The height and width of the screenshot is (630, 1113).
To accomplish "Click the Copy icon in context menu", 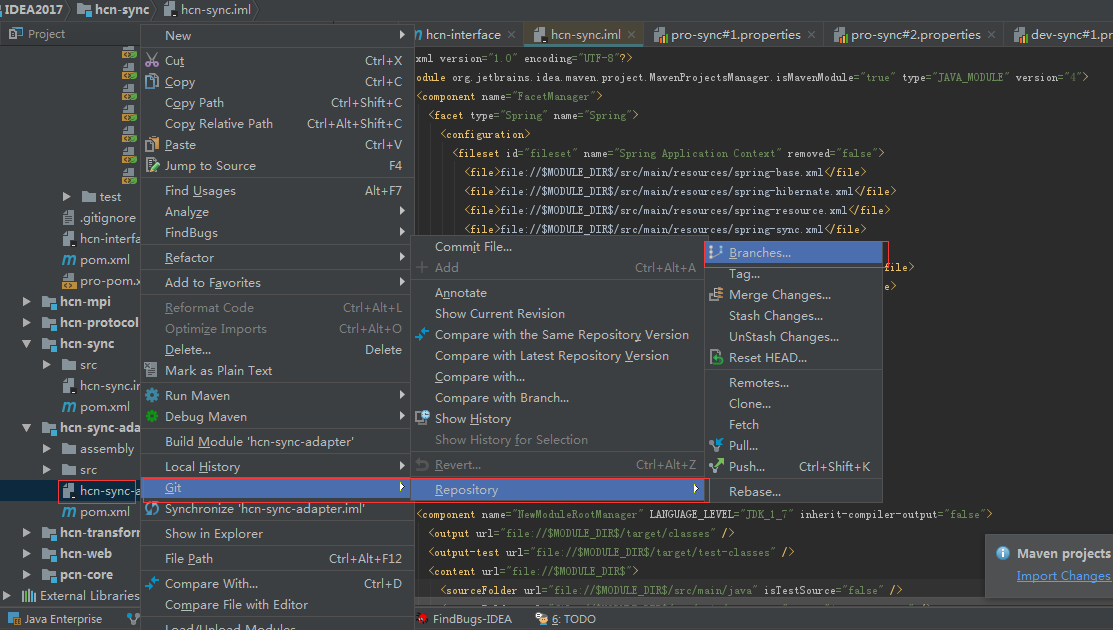I will click(x=152, y=82).
